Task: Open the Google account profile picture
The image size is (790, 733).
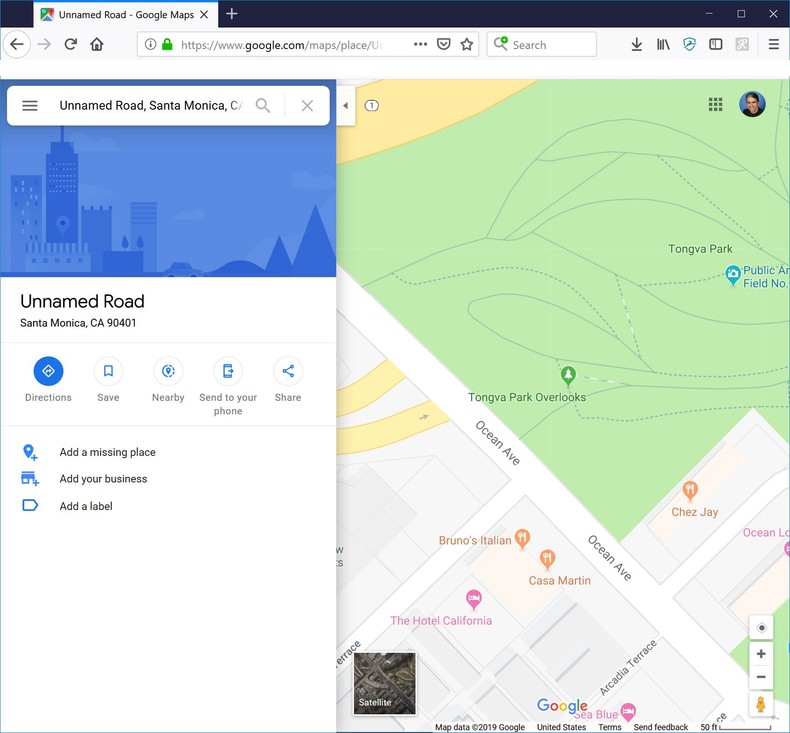Action: 752,104
